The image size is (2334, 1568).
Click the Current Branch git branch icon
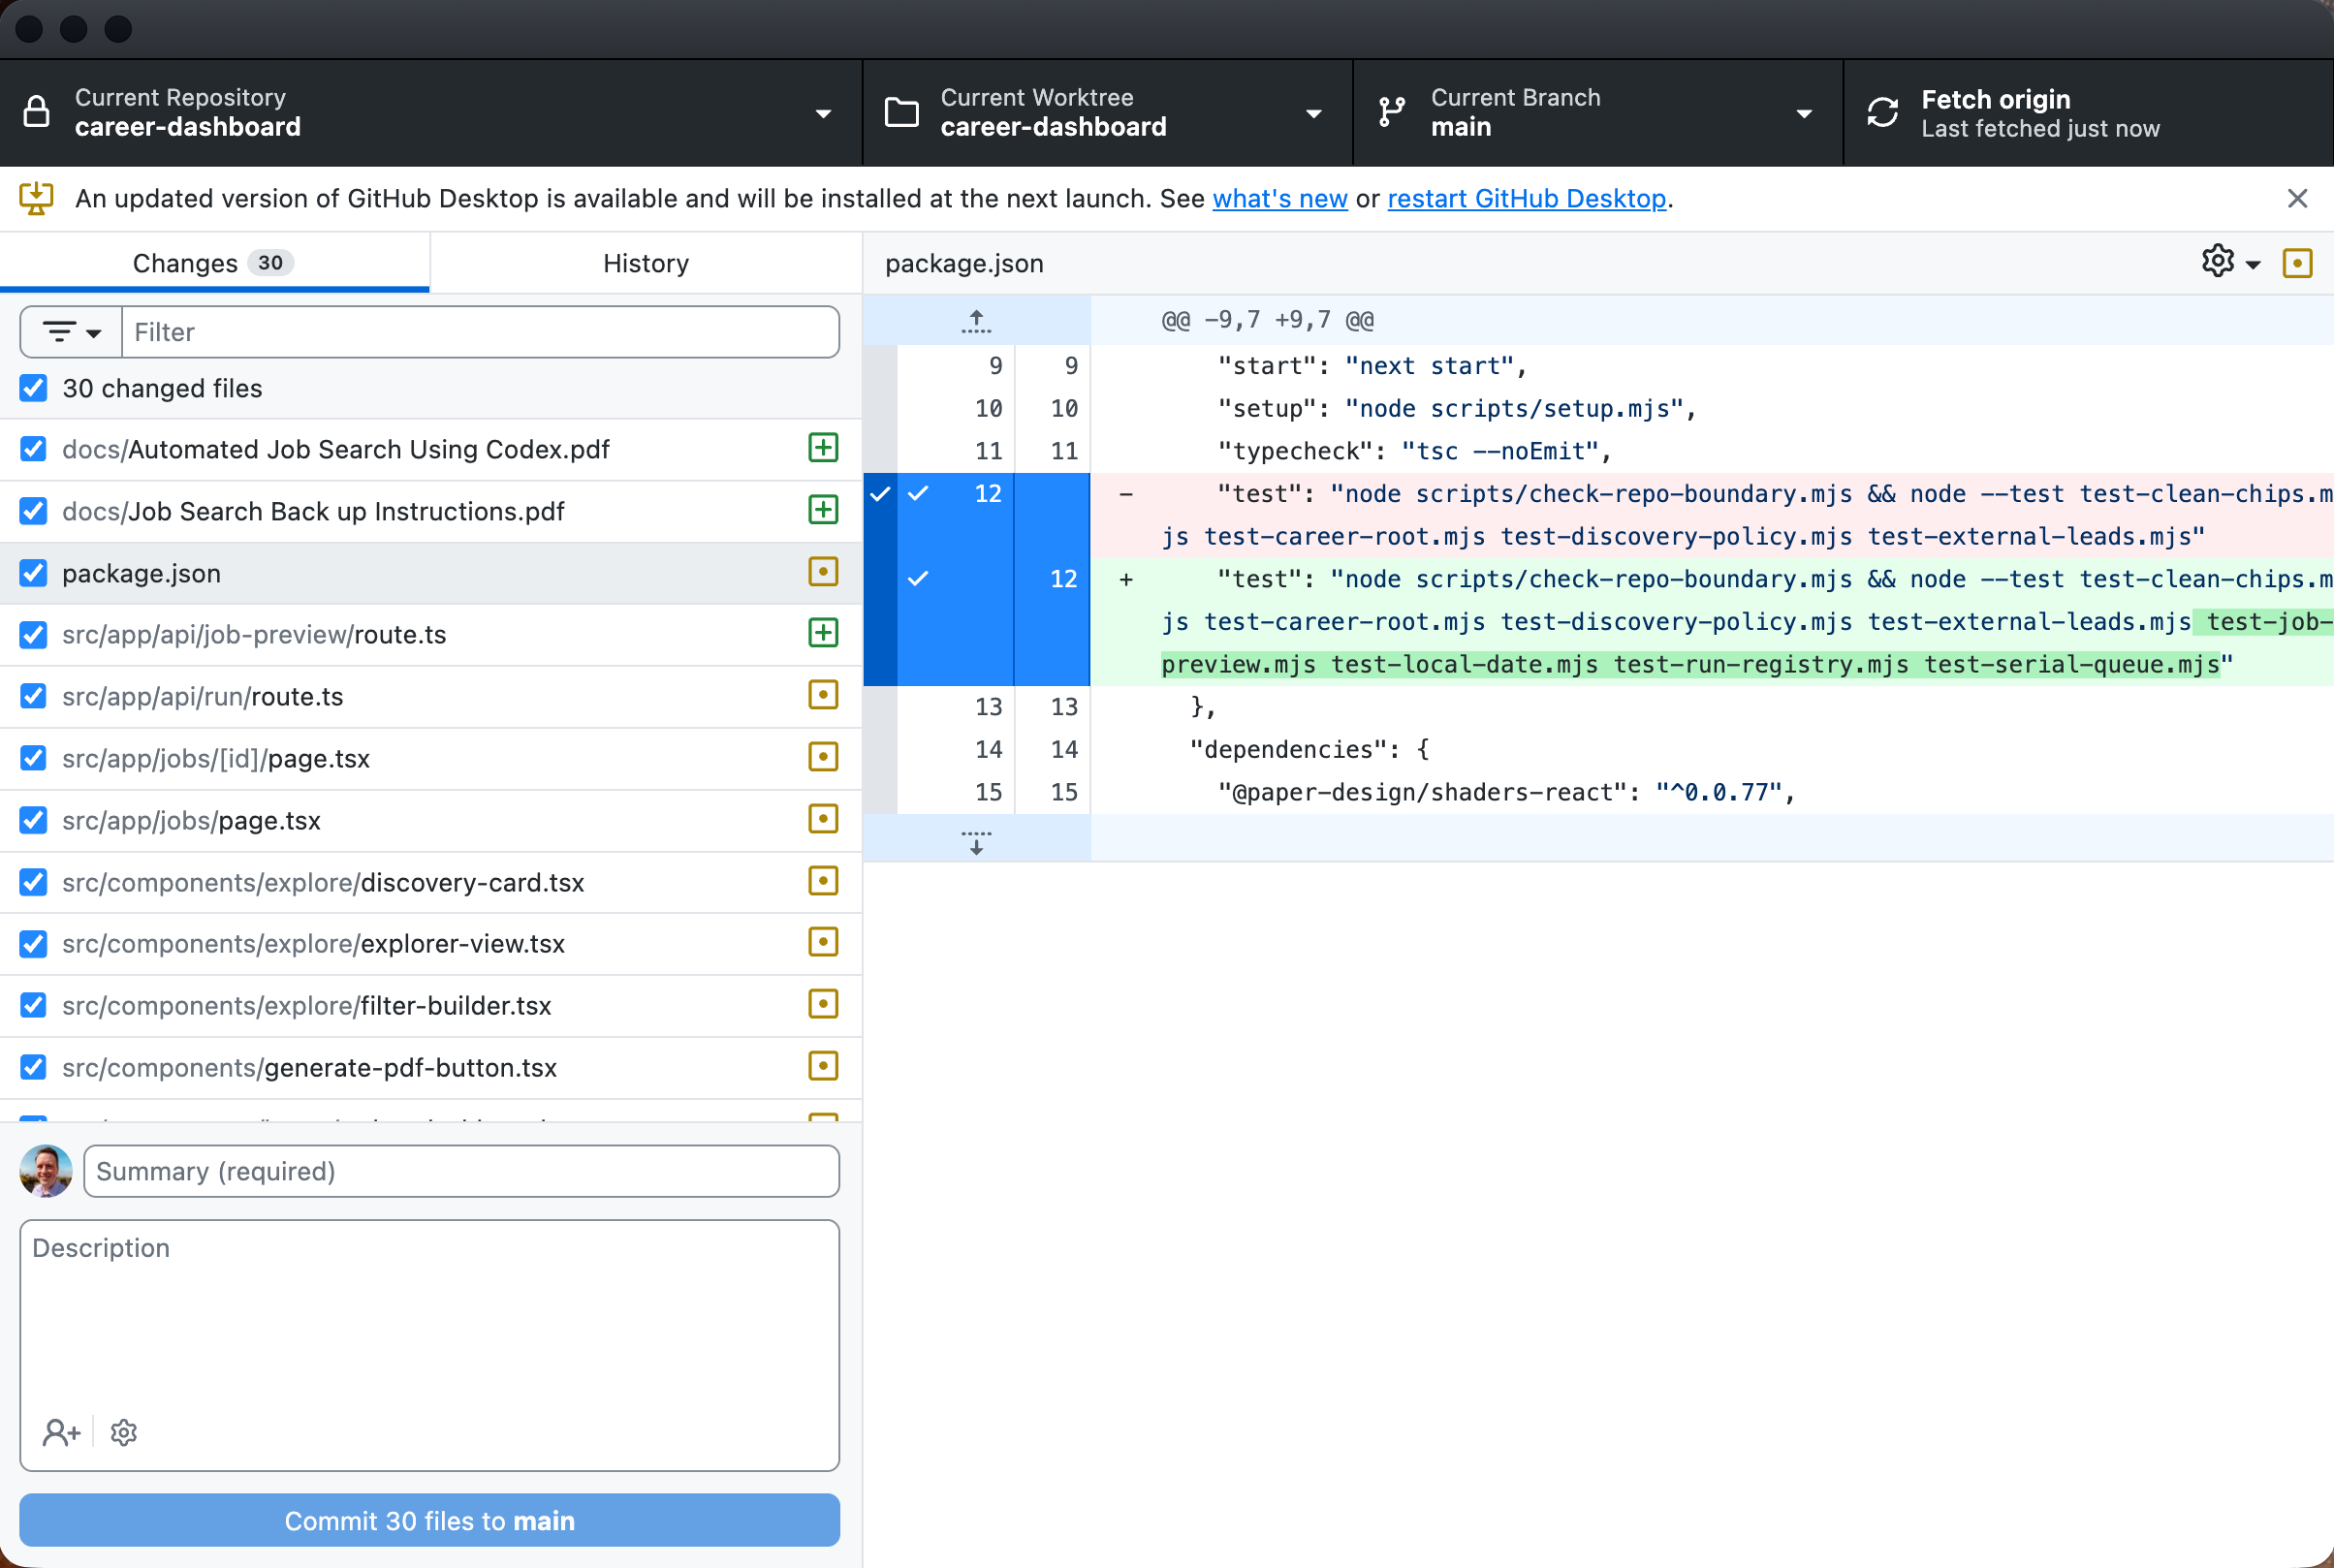1391,112
